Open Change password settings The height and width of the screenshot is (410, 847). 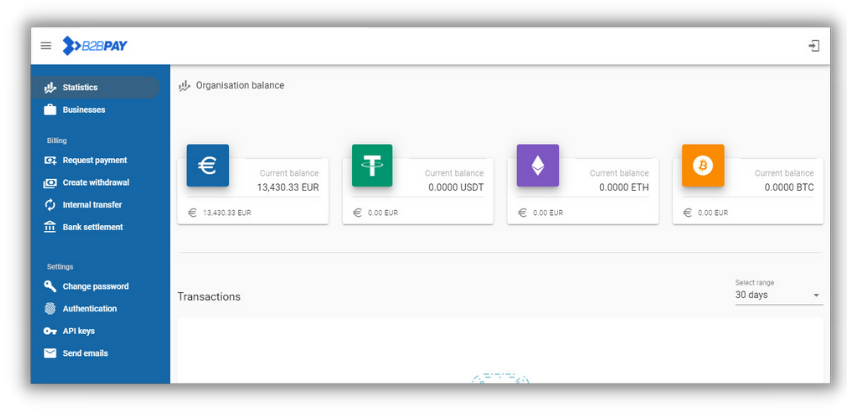95,286
